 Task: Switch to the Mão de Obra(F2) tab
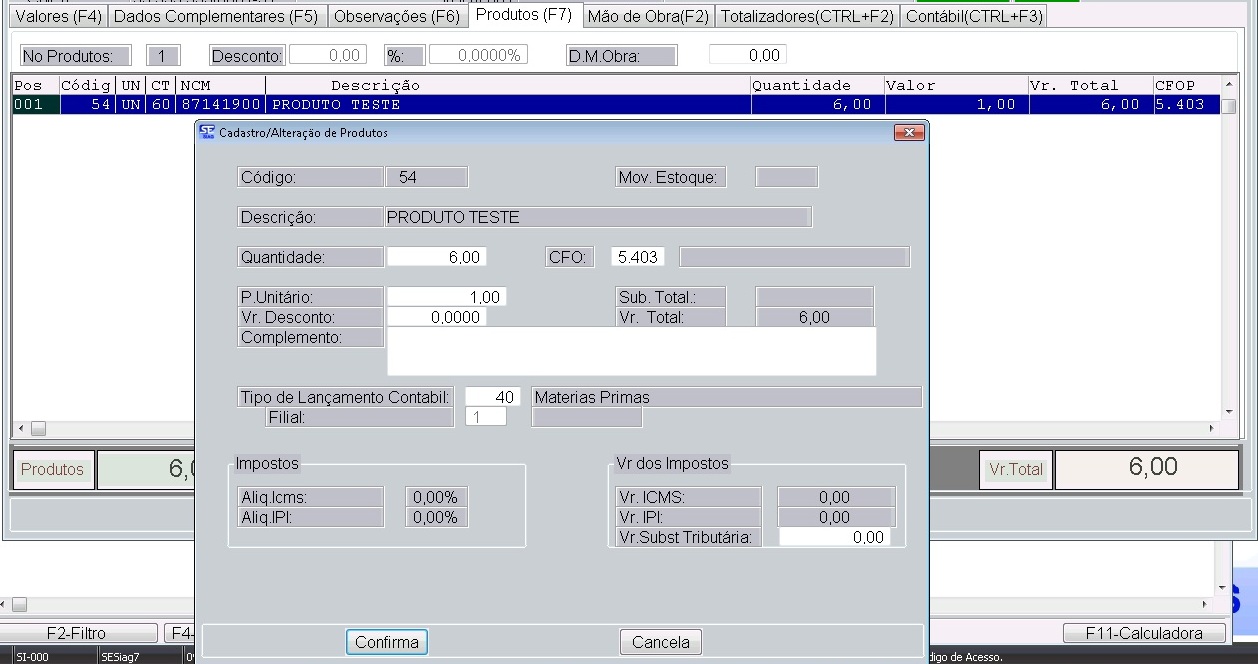pyautogui.click(x=648, y=16)
